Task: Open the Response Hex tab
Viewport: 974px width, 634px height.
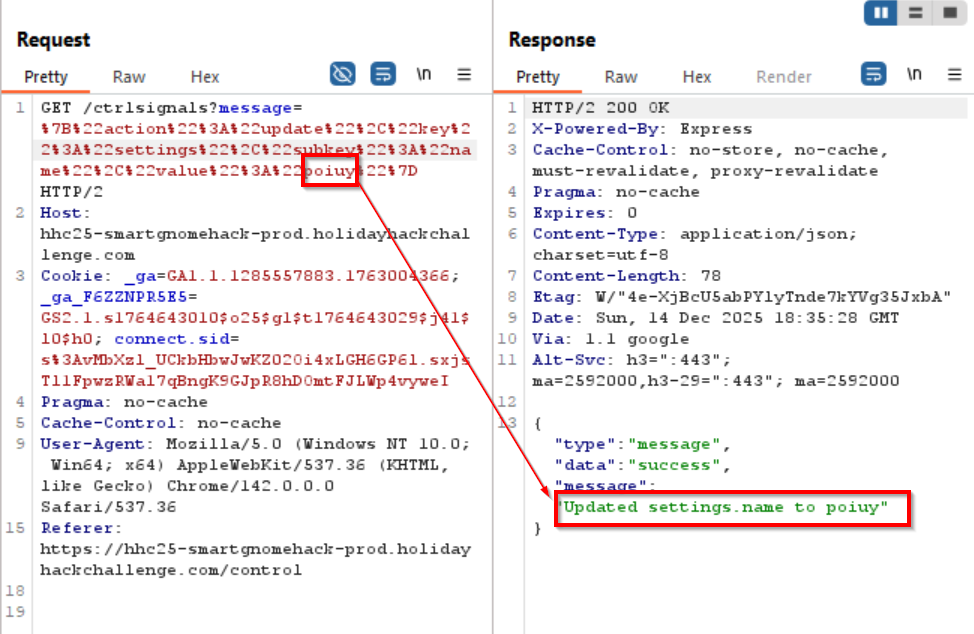Action: pos(697,77)
